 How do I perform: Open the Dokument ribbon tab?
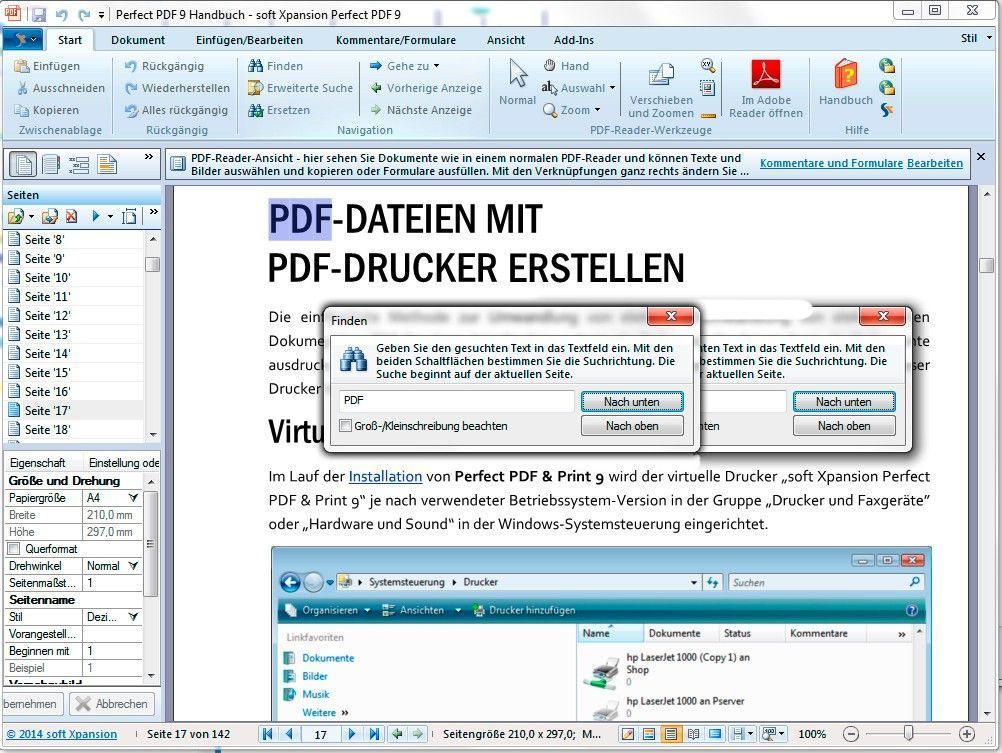(138, 40)
